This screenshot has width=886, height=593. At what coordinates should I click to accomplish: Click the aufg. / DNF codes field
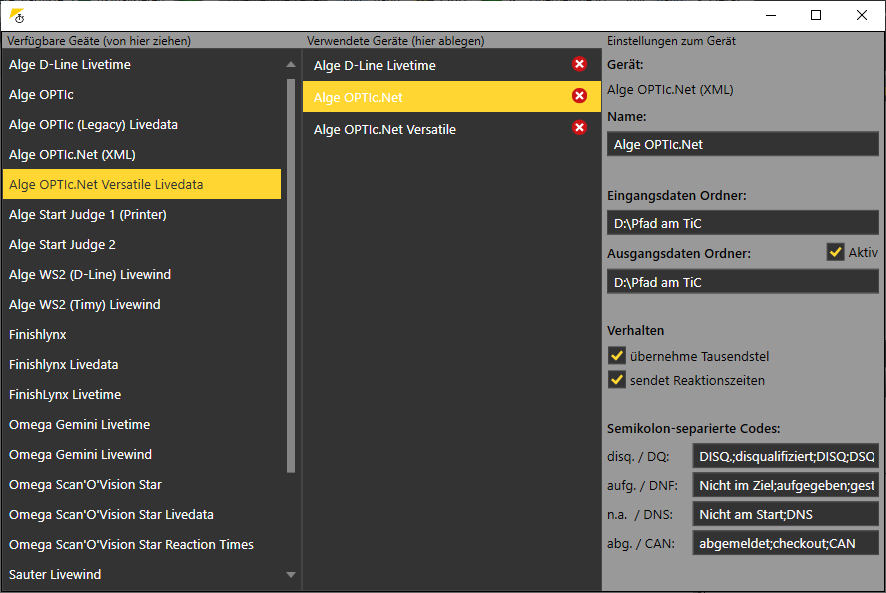click(x=785, y=485)
